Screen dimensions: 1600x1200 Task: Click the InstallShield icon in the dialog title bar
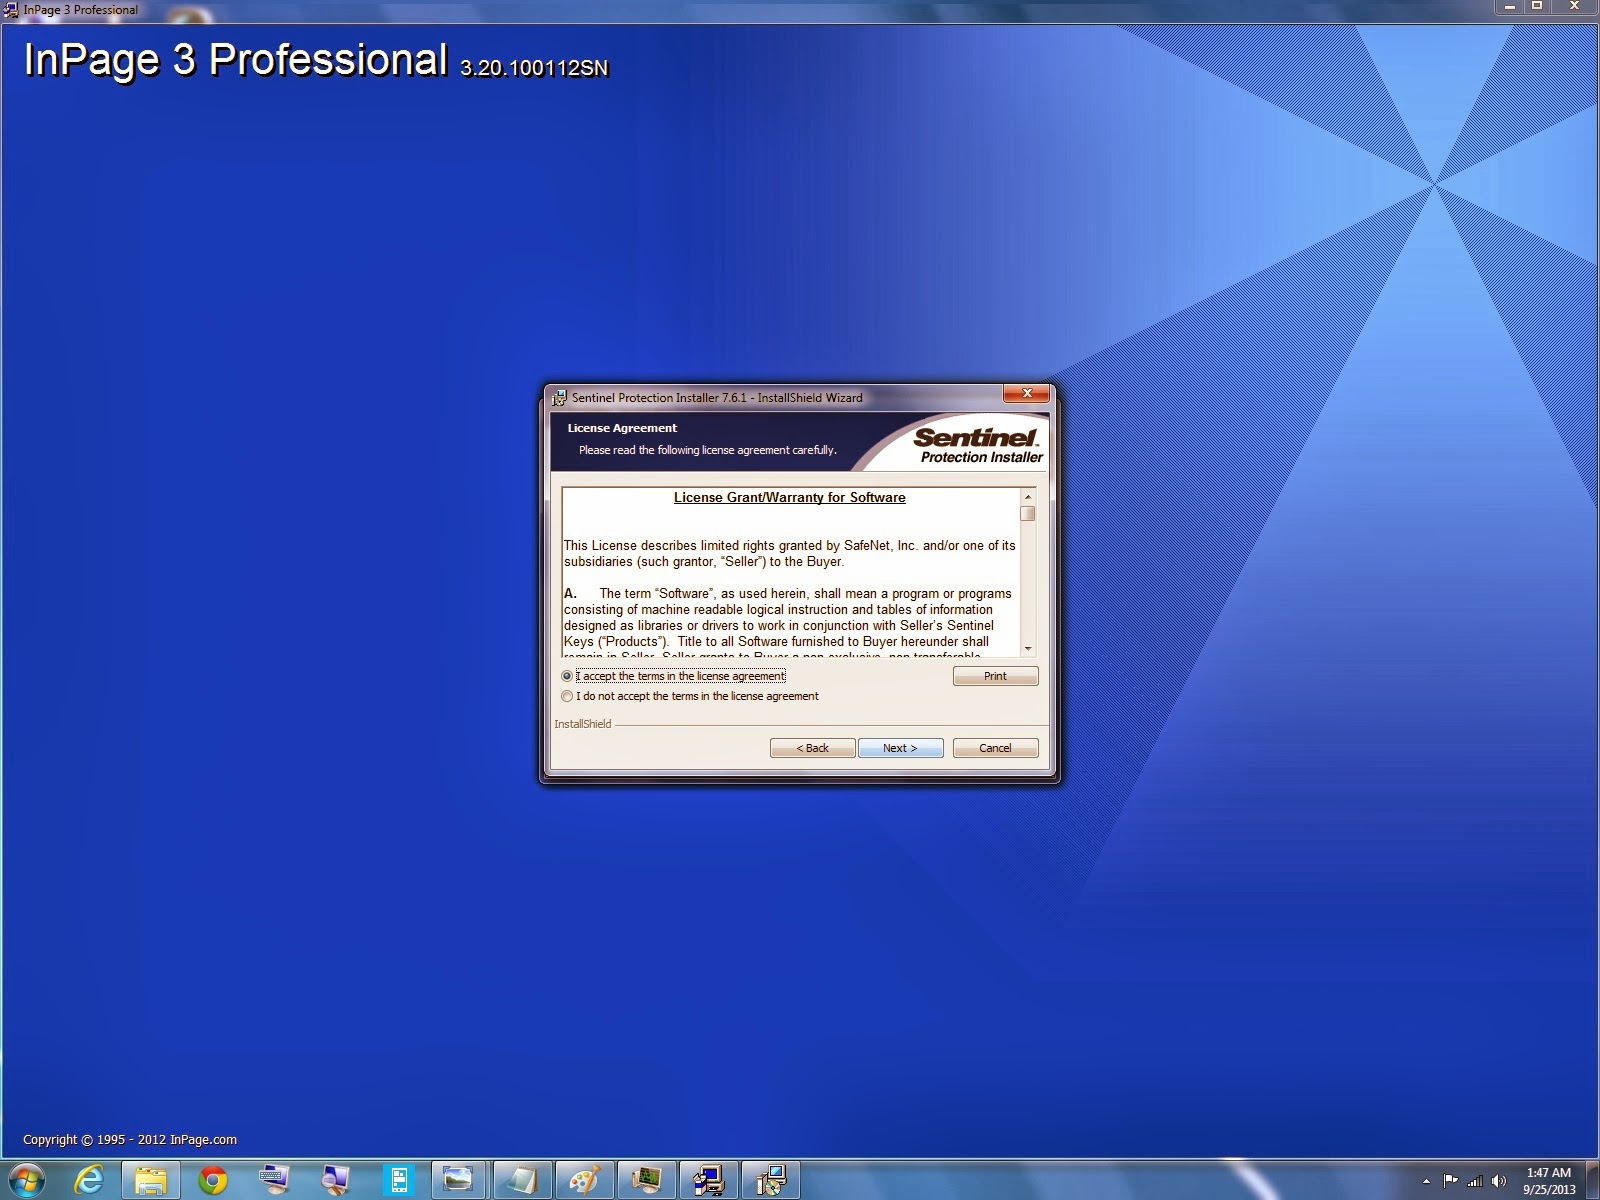(561, 397)
